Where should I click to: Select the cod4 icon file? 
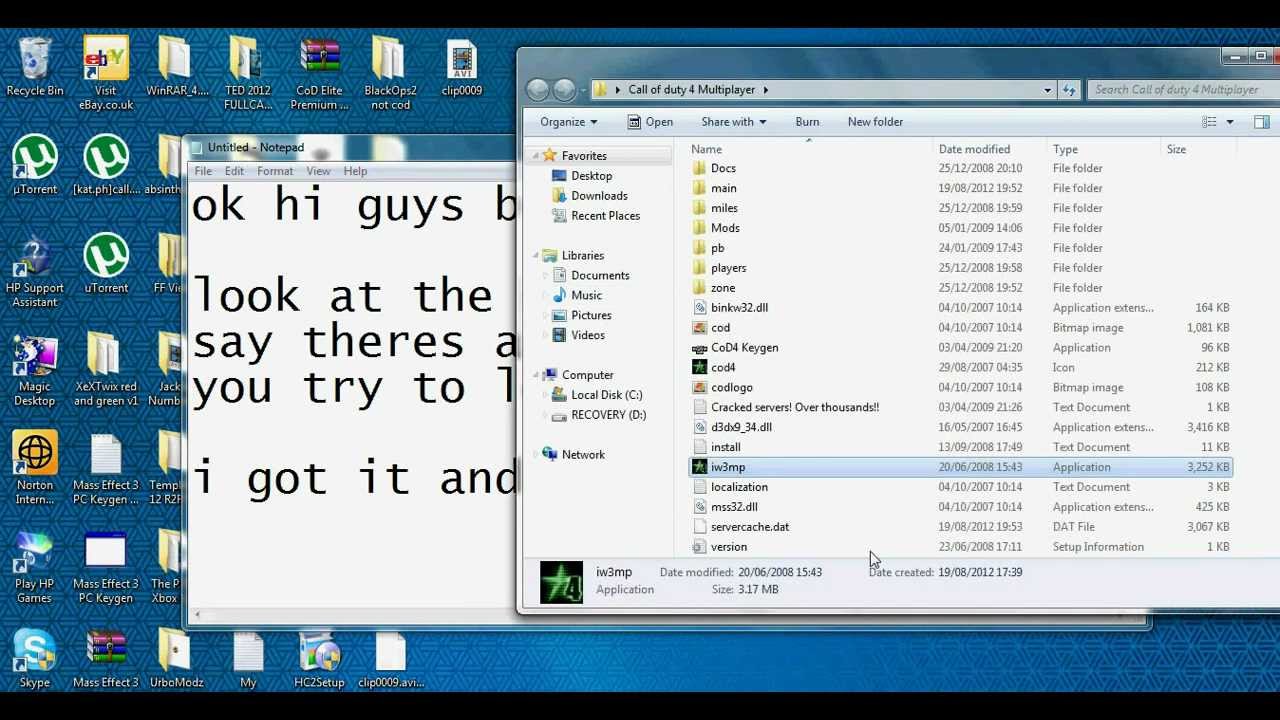(723, 367)
